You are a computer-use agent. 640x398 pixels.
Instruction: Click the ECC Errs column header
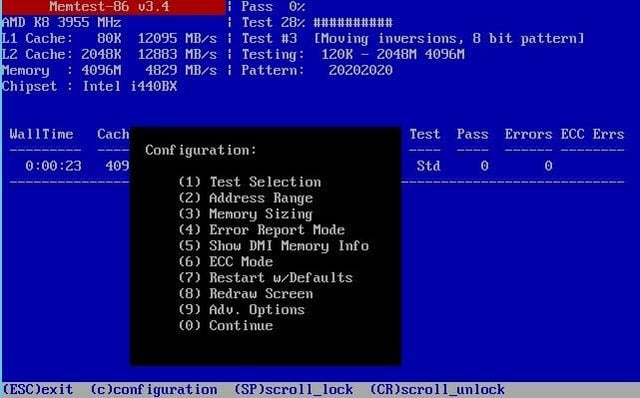point(592,134)
